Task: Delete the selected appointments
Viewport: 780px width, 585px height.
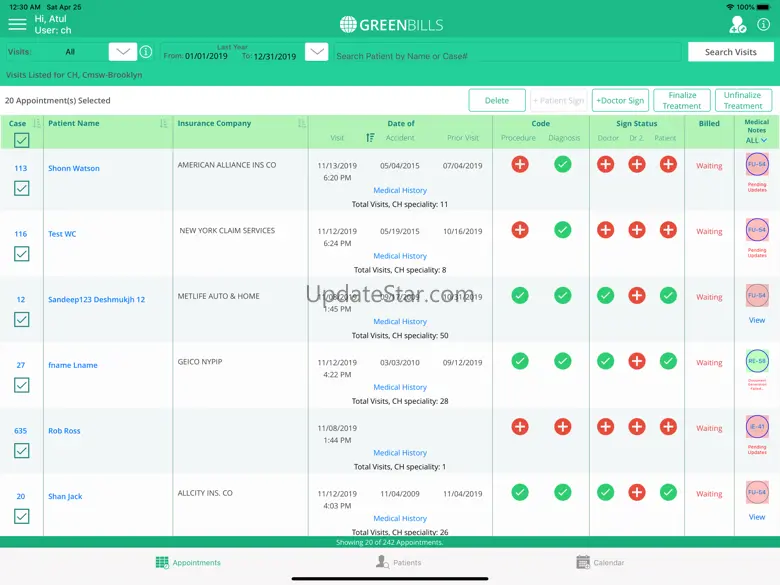Action: [x=496, y=100]
